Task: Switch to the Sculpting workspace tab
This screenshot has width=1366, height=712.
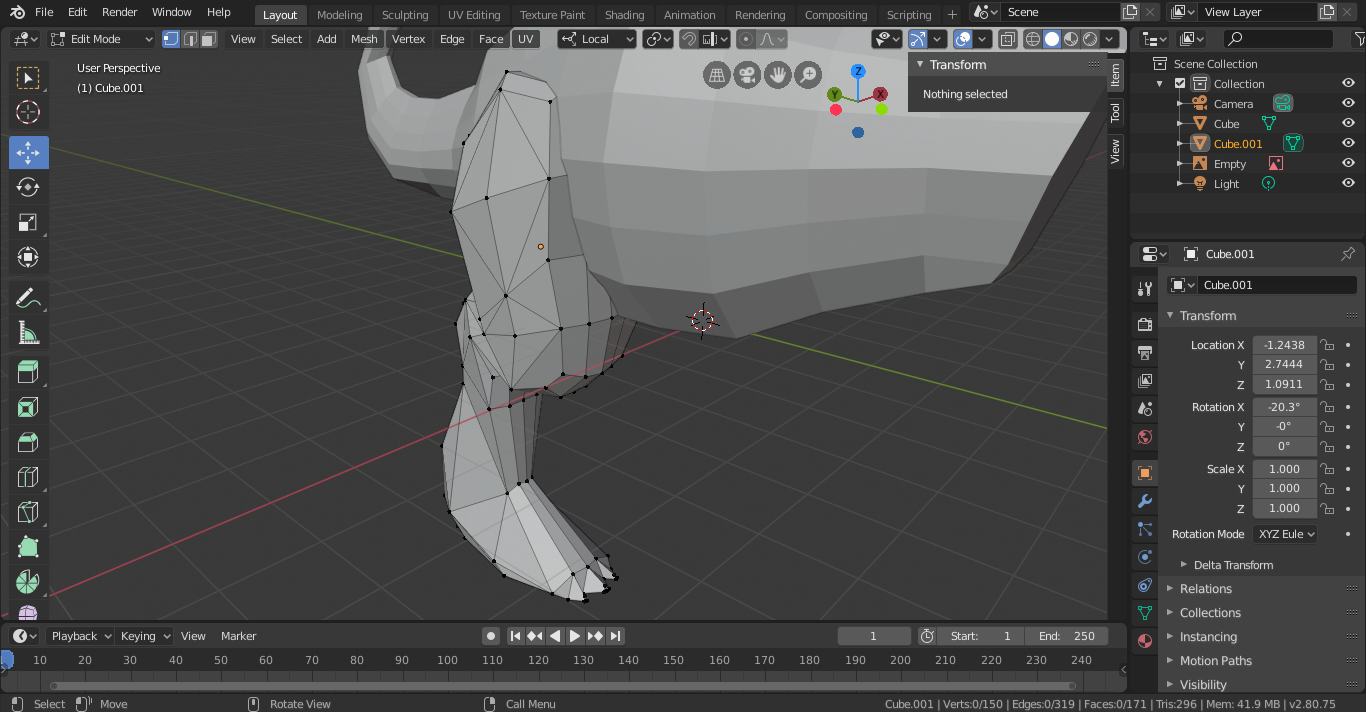Action: [404, 15]
